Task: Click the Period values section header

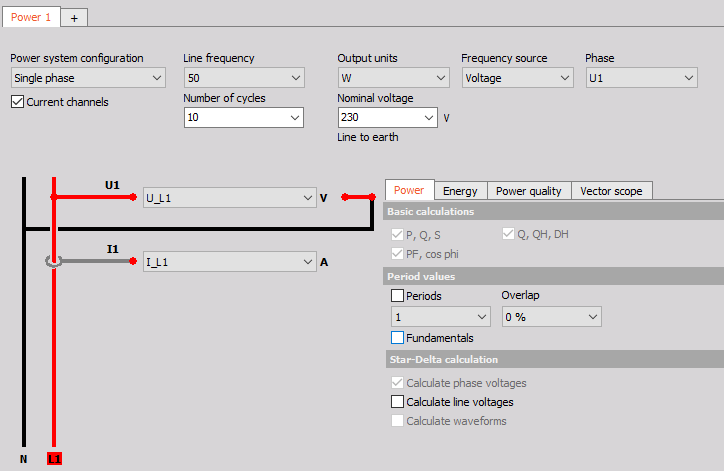Action: click(x=553, y=277)
